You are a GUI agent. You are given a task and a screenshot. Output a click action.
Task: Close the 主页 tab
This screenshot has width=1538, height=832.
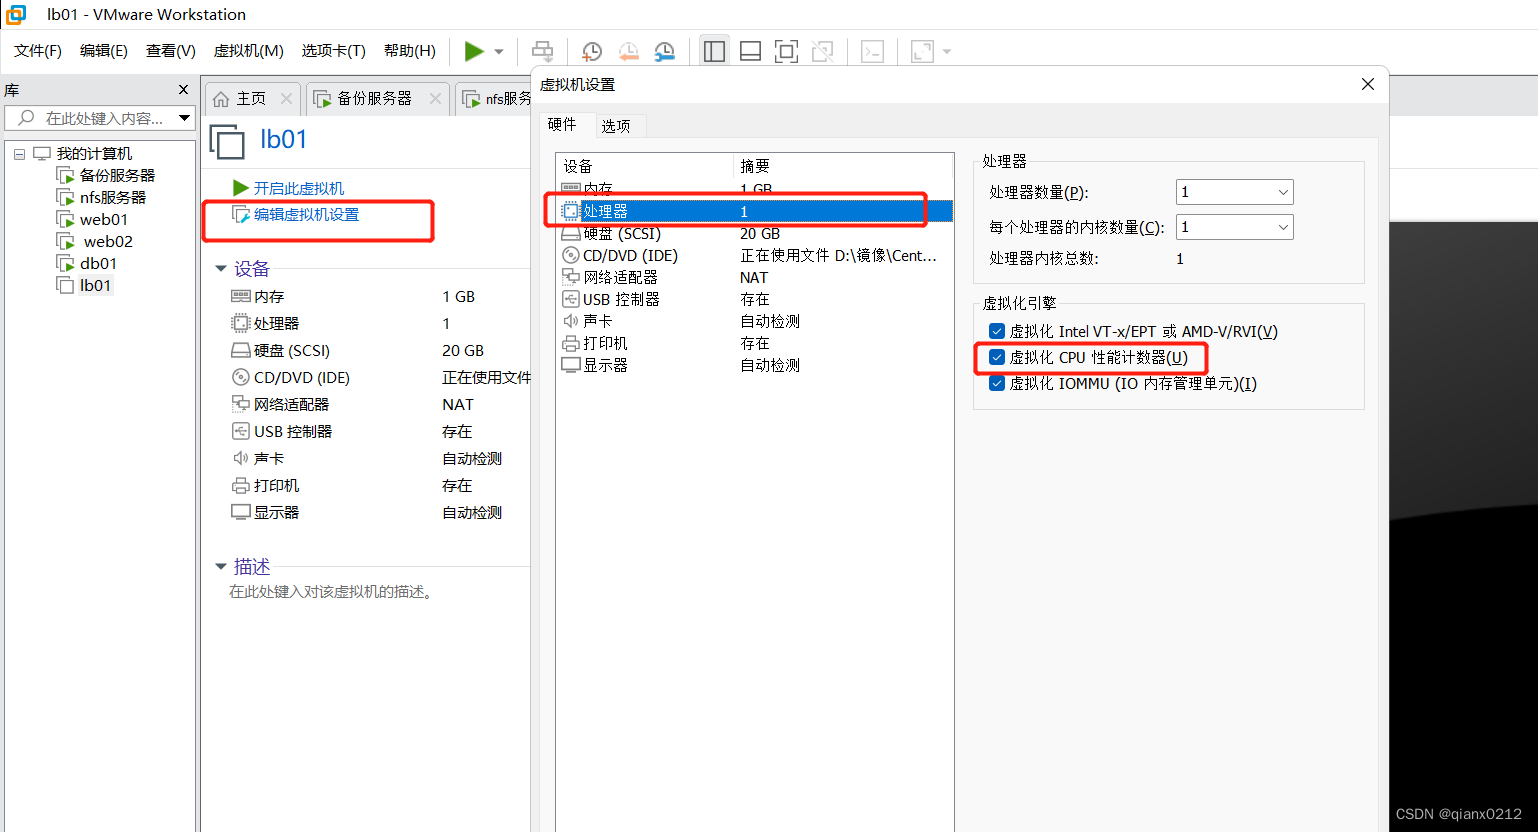click(x=287, y=98)
